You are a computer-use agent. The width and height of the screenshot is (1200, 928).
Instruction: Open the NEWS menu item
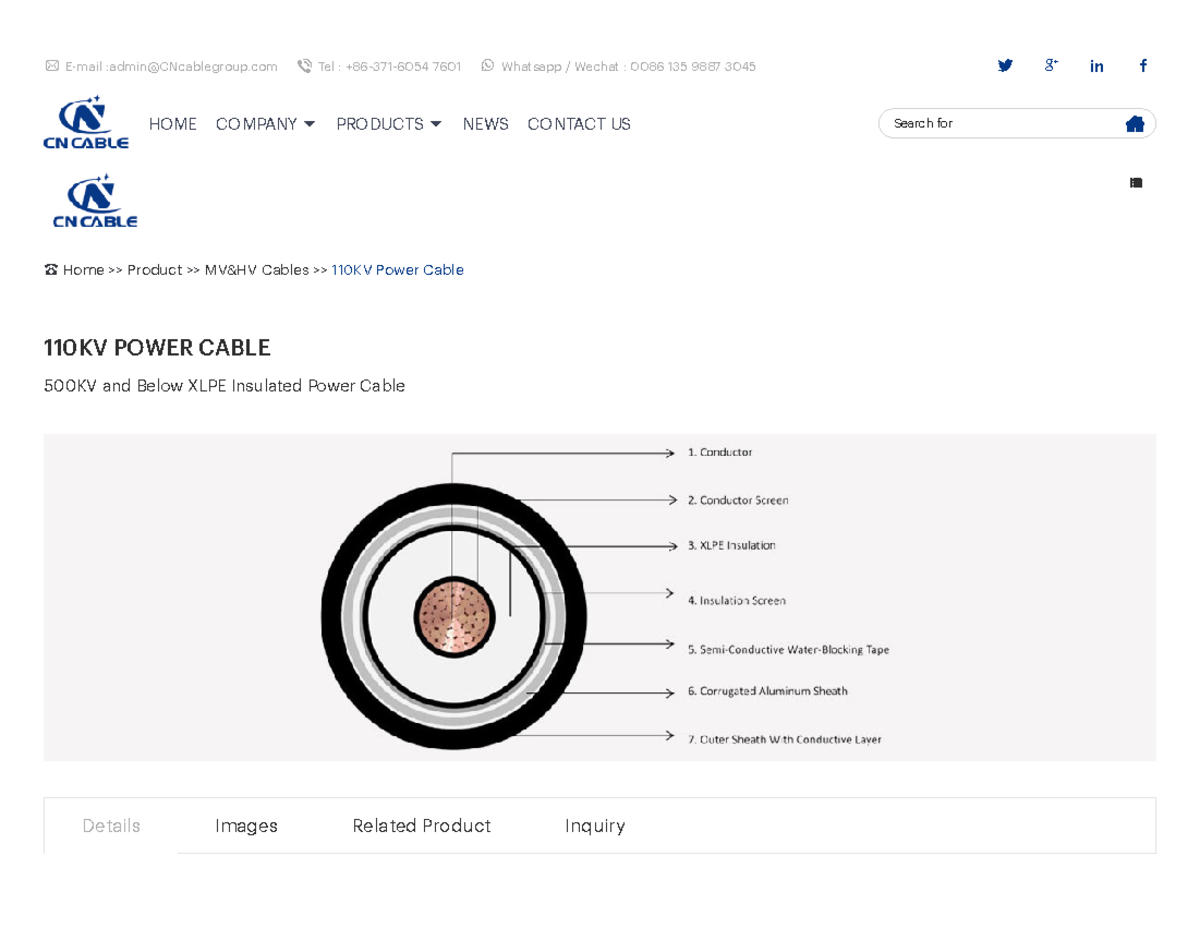(x=486, y=124)
